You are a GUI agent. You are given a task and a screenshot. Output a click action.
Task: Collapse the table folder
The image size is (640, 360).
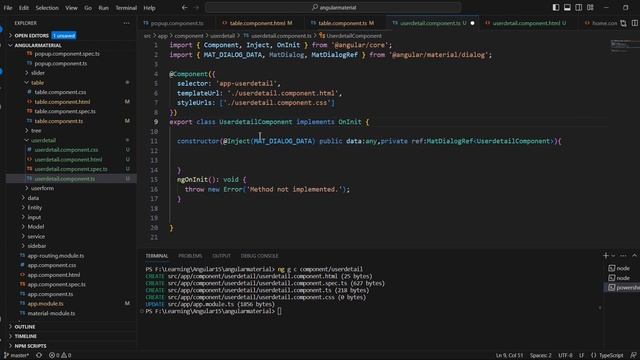tap(37, 82)
